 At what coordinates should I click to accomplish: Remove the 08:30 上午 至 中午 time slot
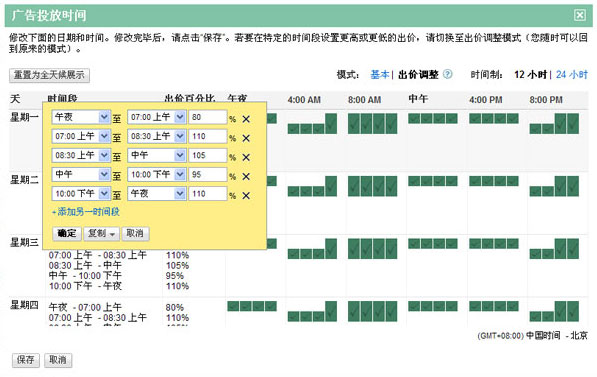point(246,157)
